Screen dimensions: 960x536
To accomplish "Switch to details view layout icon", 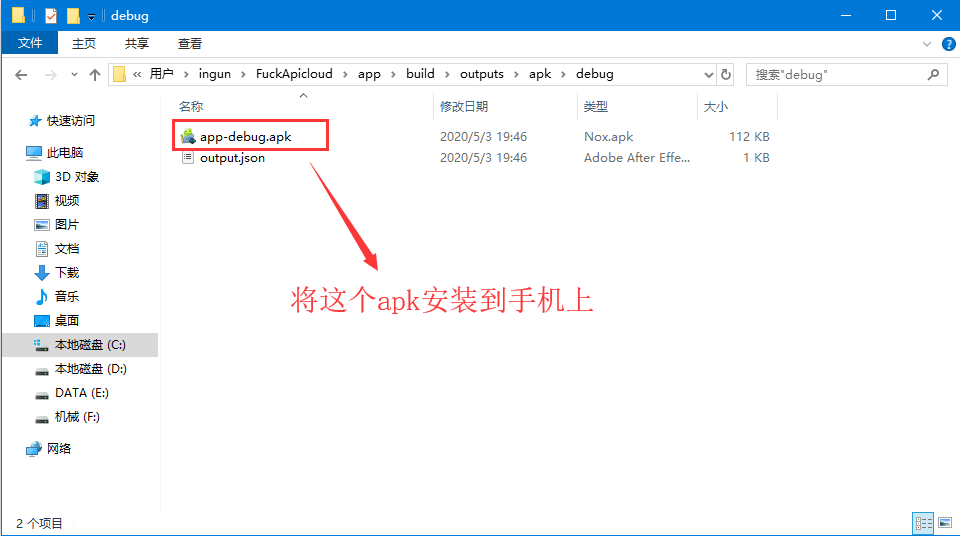I will click(x=921, y=523).
